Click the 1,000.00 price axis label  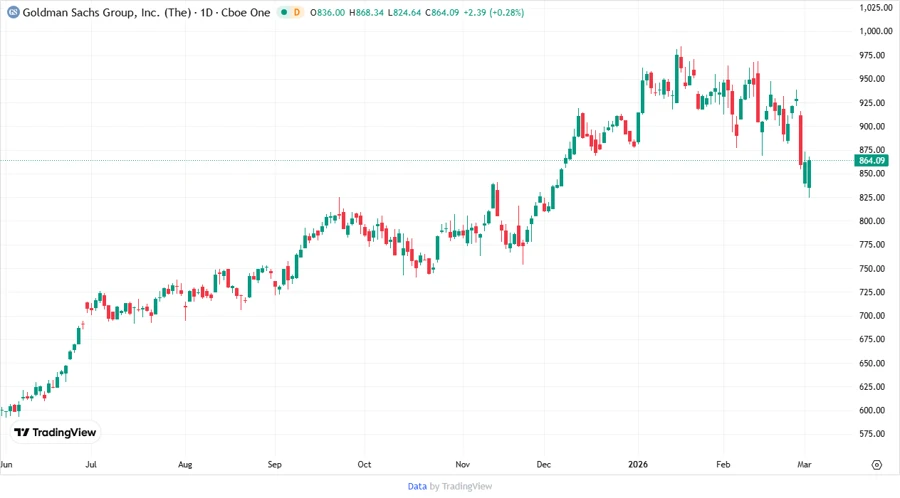pos(875,31)
